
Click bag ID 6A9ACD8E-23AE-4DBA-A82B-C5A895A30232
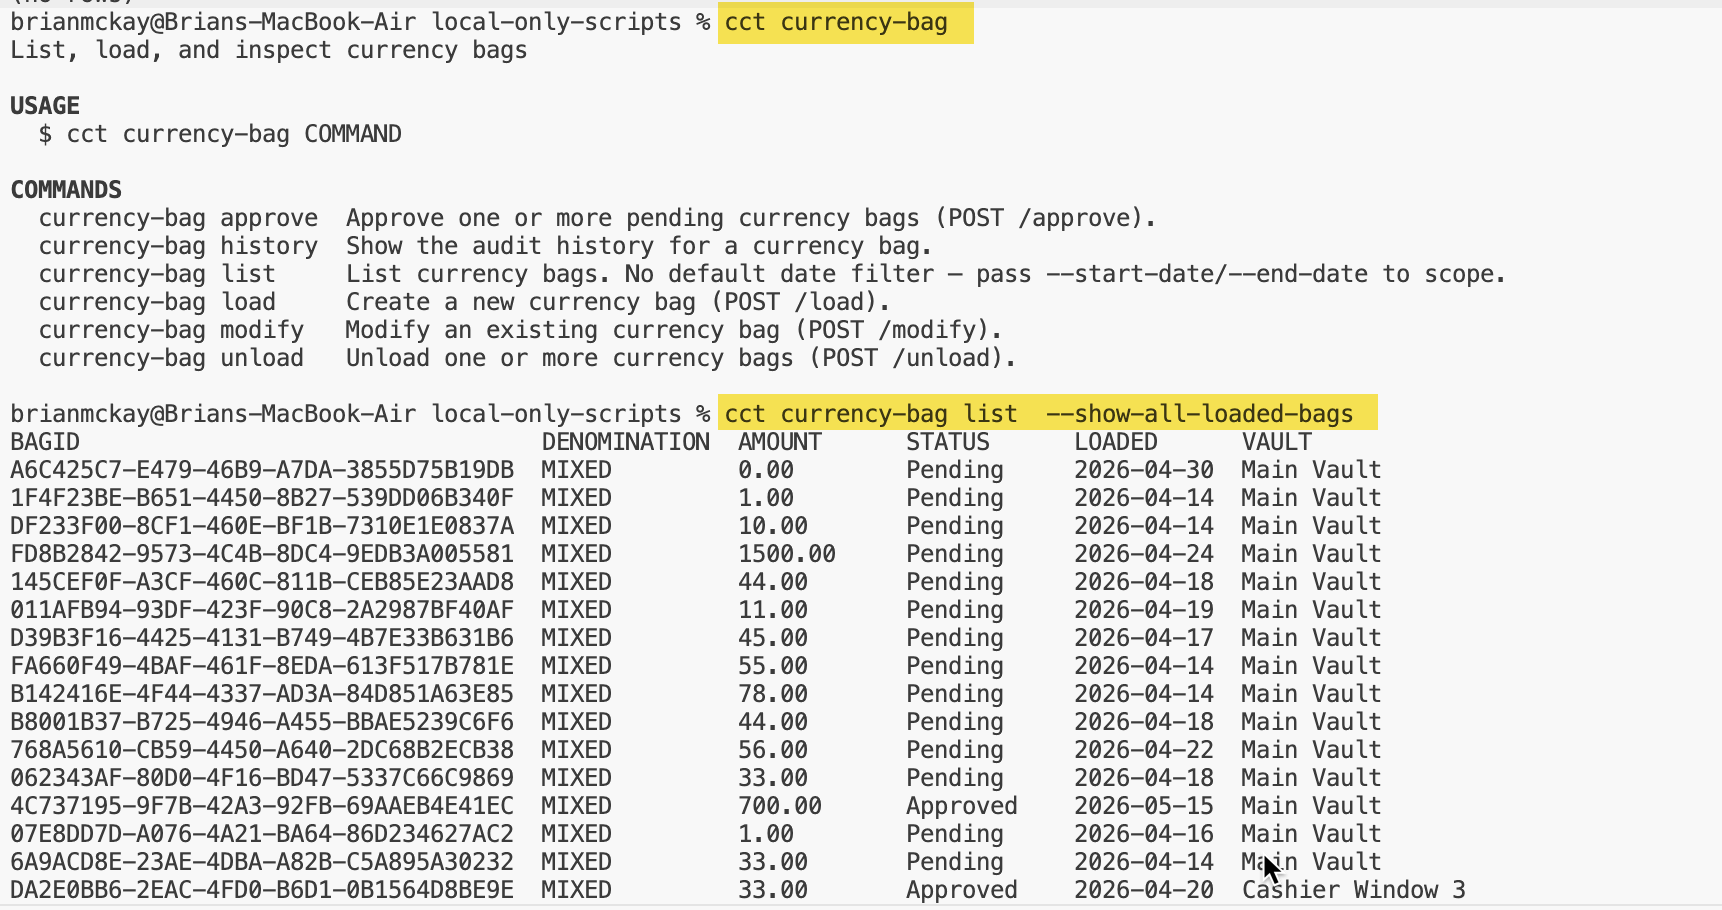pos(262,862)
